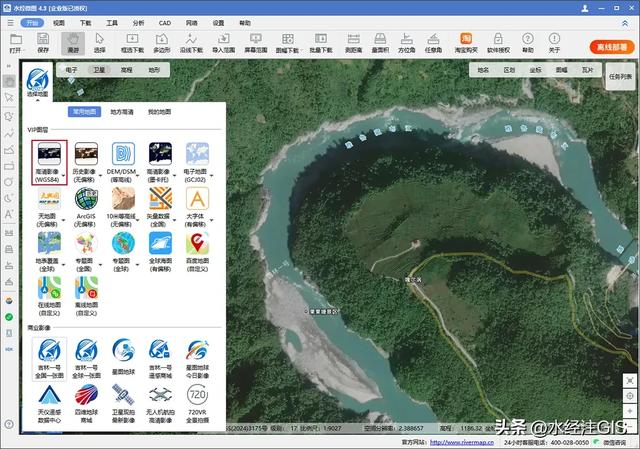640x449 pixels.
Task: Collapse the ribbon with the double chevron
Action: click(624, 23)
